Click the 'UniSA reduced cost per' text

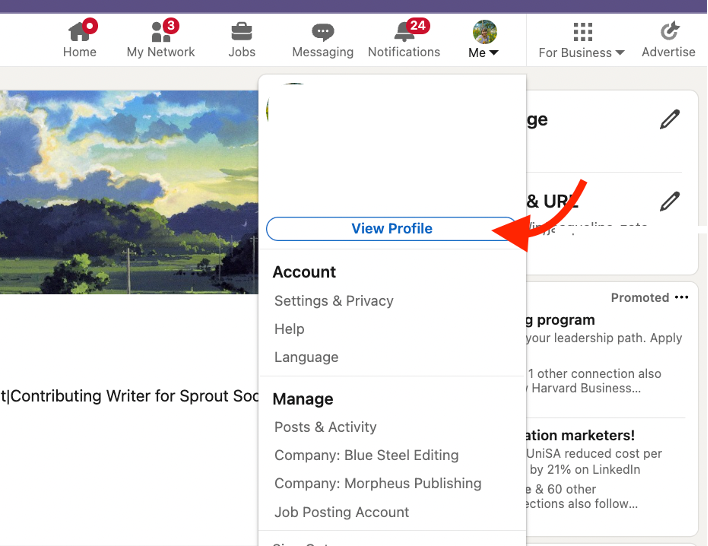point(594,453)
